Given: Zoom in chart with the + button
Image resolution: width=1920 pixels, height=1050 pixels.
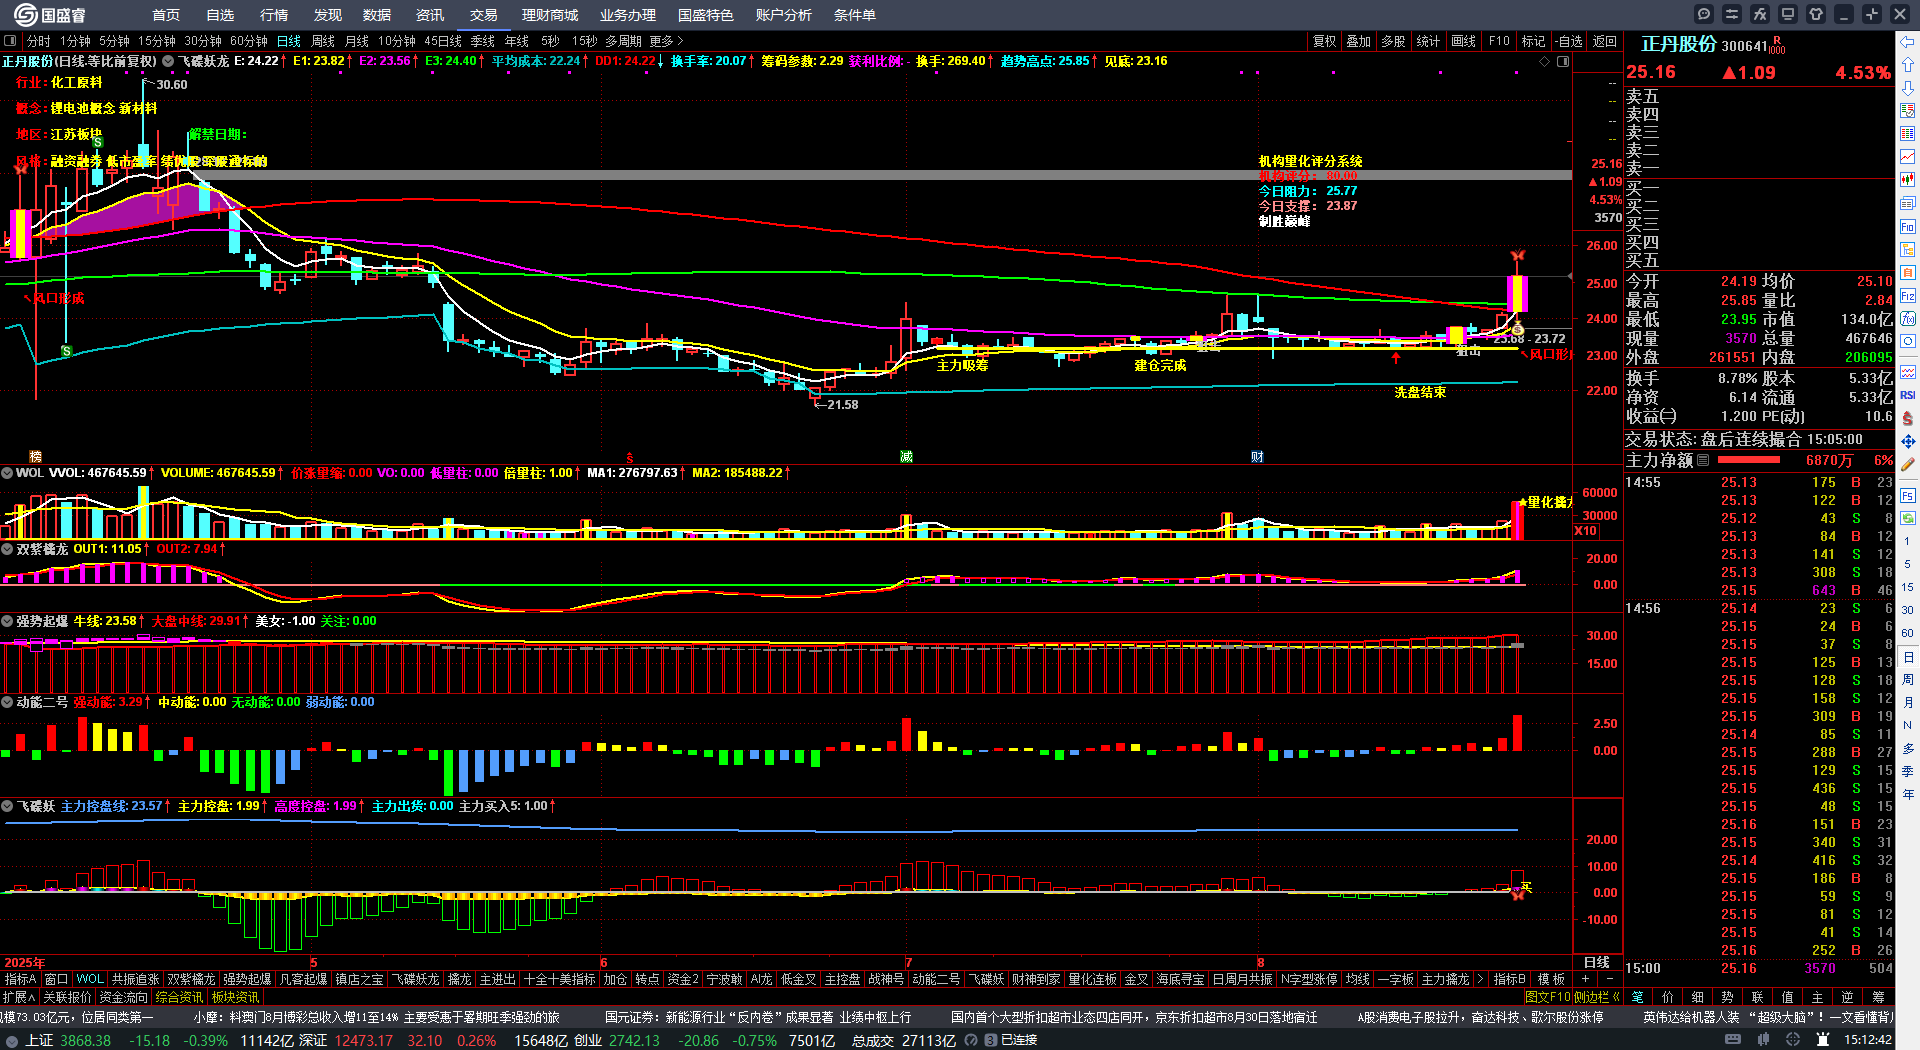Looking at the screenshot, I should click(x=1585, y=979).
